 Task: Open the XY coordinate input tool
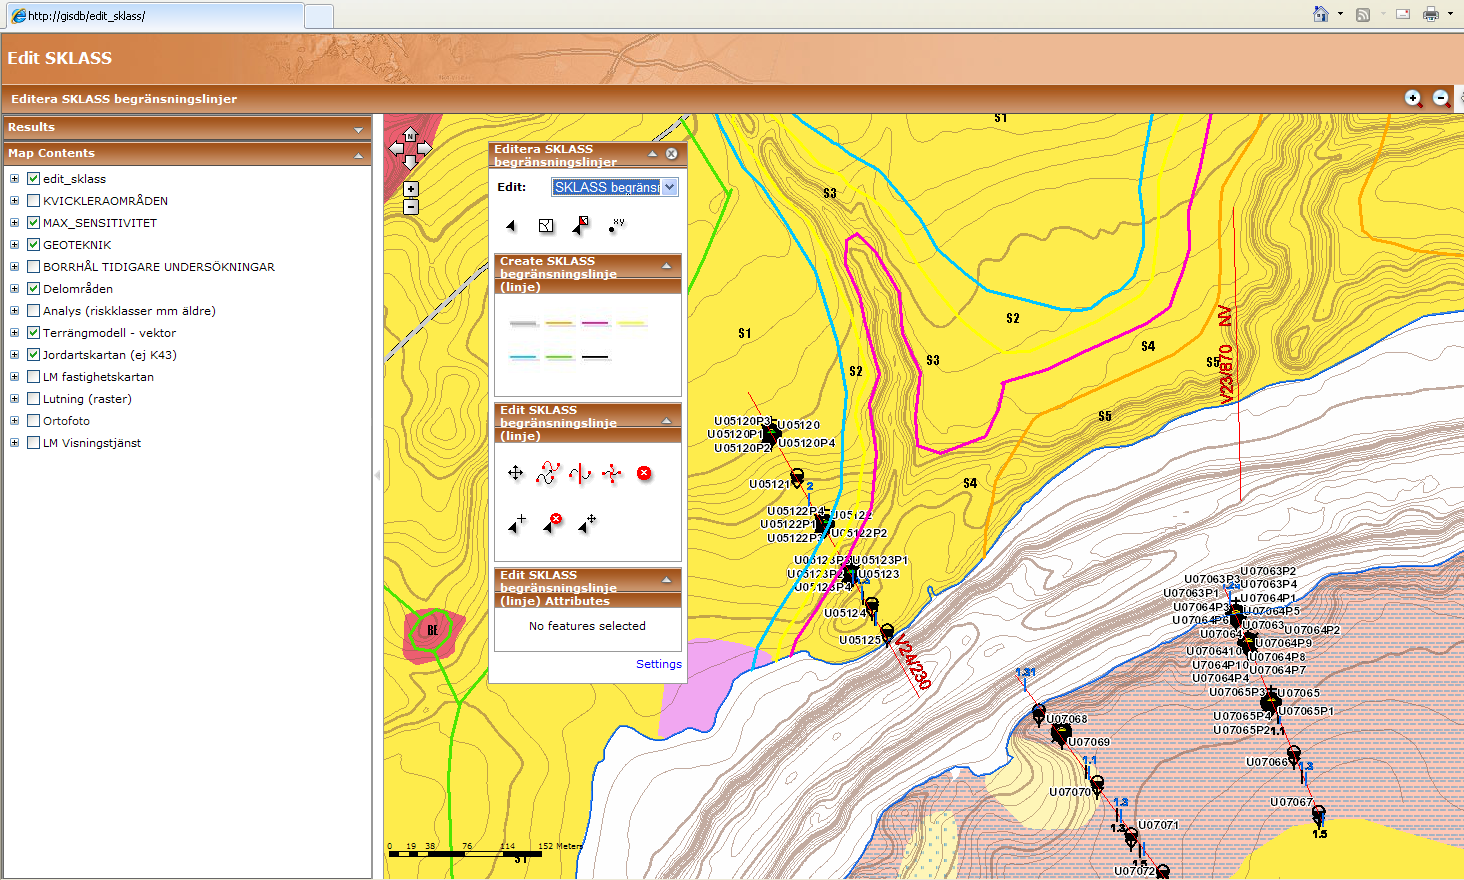[616, 225]
